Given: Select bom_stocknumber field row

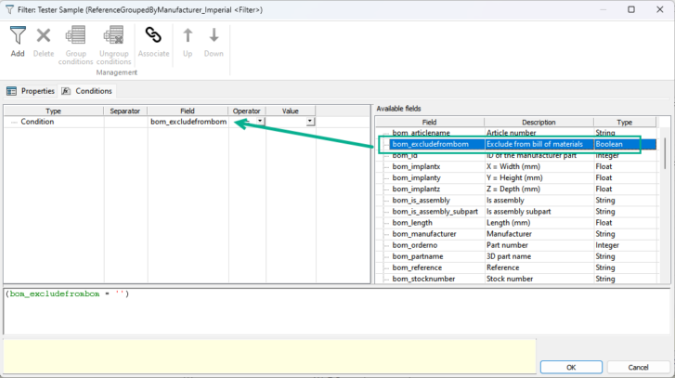Looking at the screenshot, I should (x=517, y=279).
